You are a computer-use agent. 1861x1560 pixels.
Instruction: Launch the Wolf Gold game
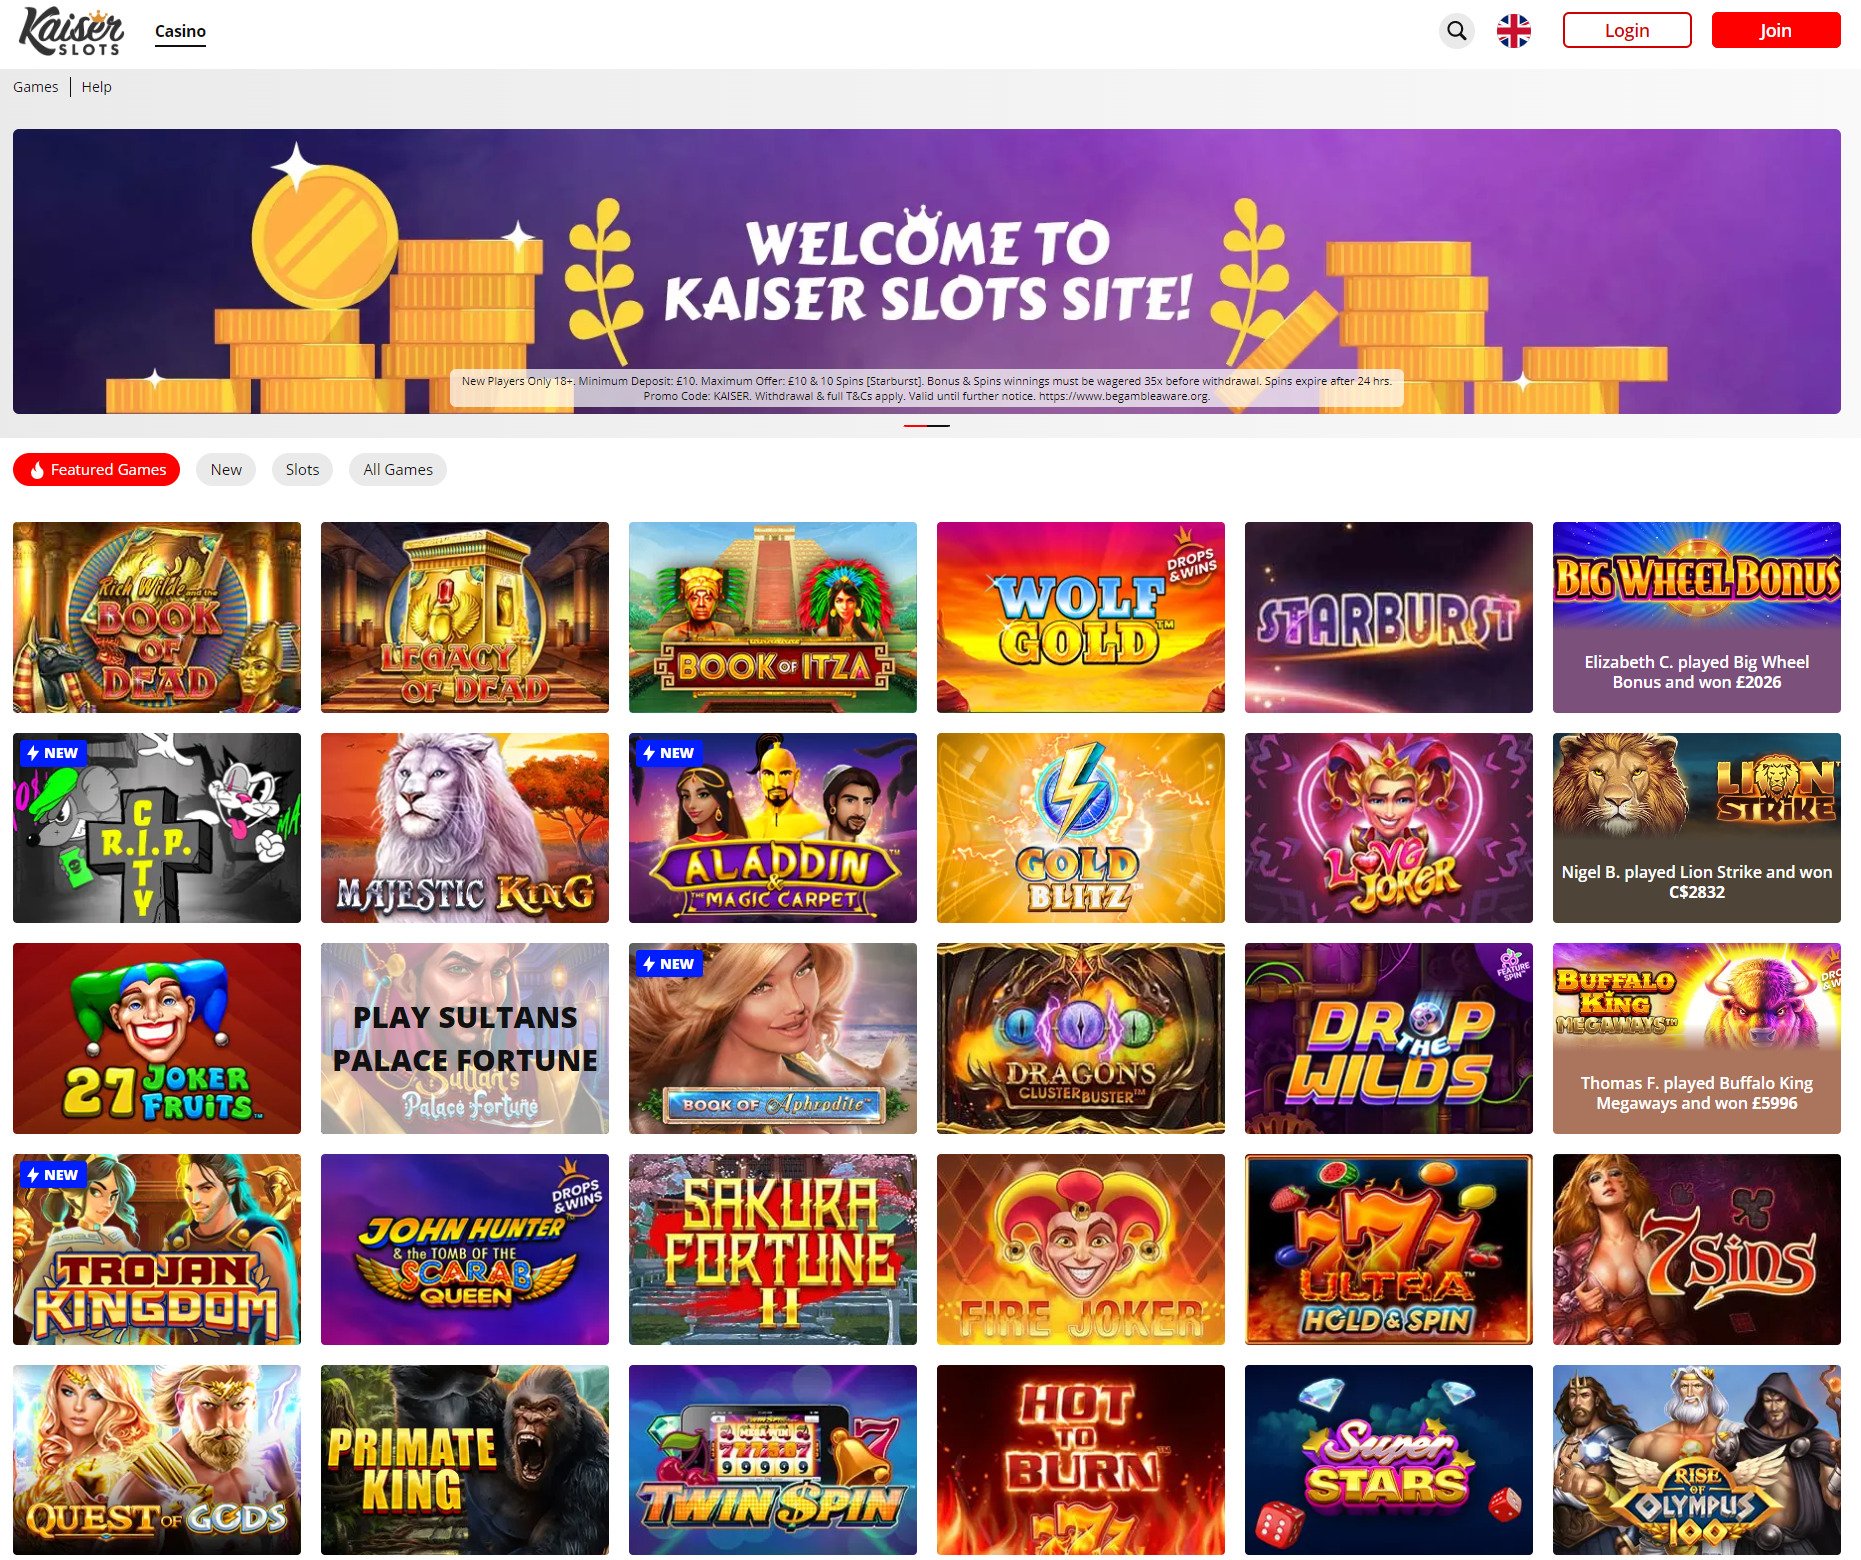[1080, 617]
